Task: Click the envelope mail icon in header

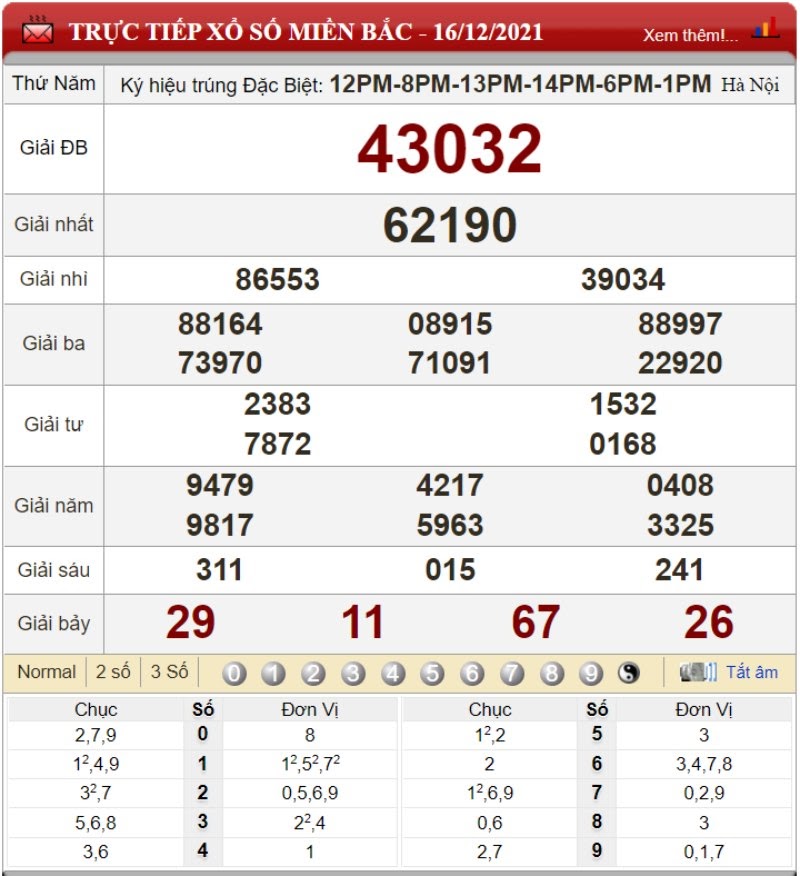Action: tap(37, 31)
